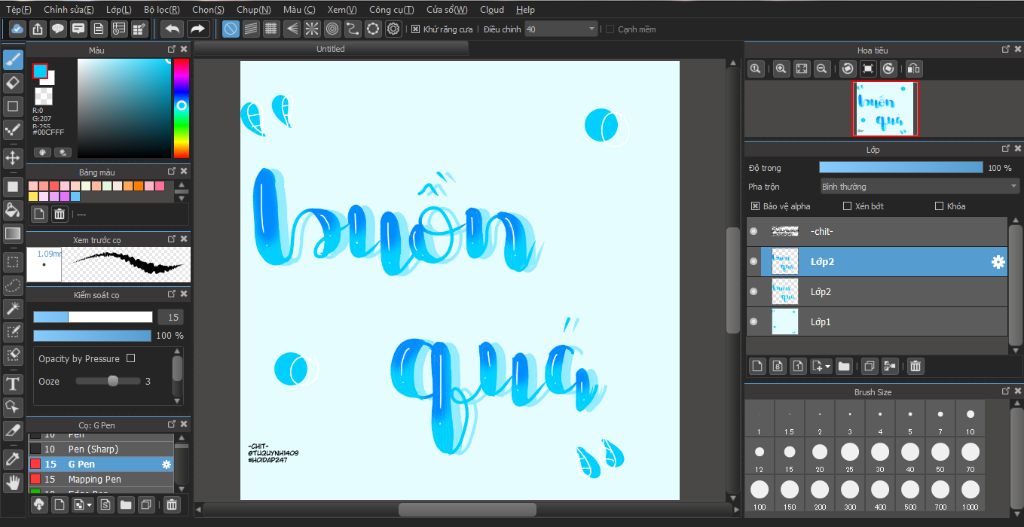Viewport: 1024px width, 527px height.
Task: Open the Cửa sổ(W) menu
Action: 447,10
